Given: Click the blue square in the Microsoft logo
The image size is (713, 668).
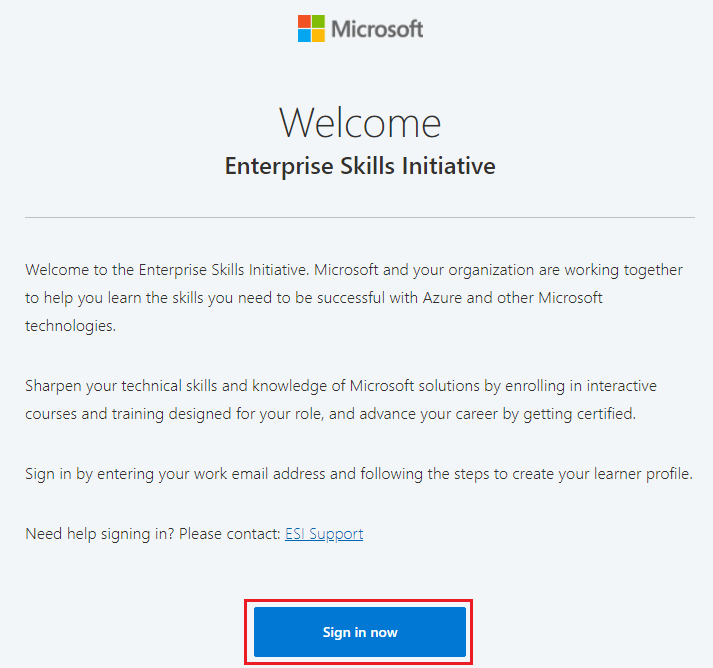Looking at the screenshot, I should tap(304, 35).
